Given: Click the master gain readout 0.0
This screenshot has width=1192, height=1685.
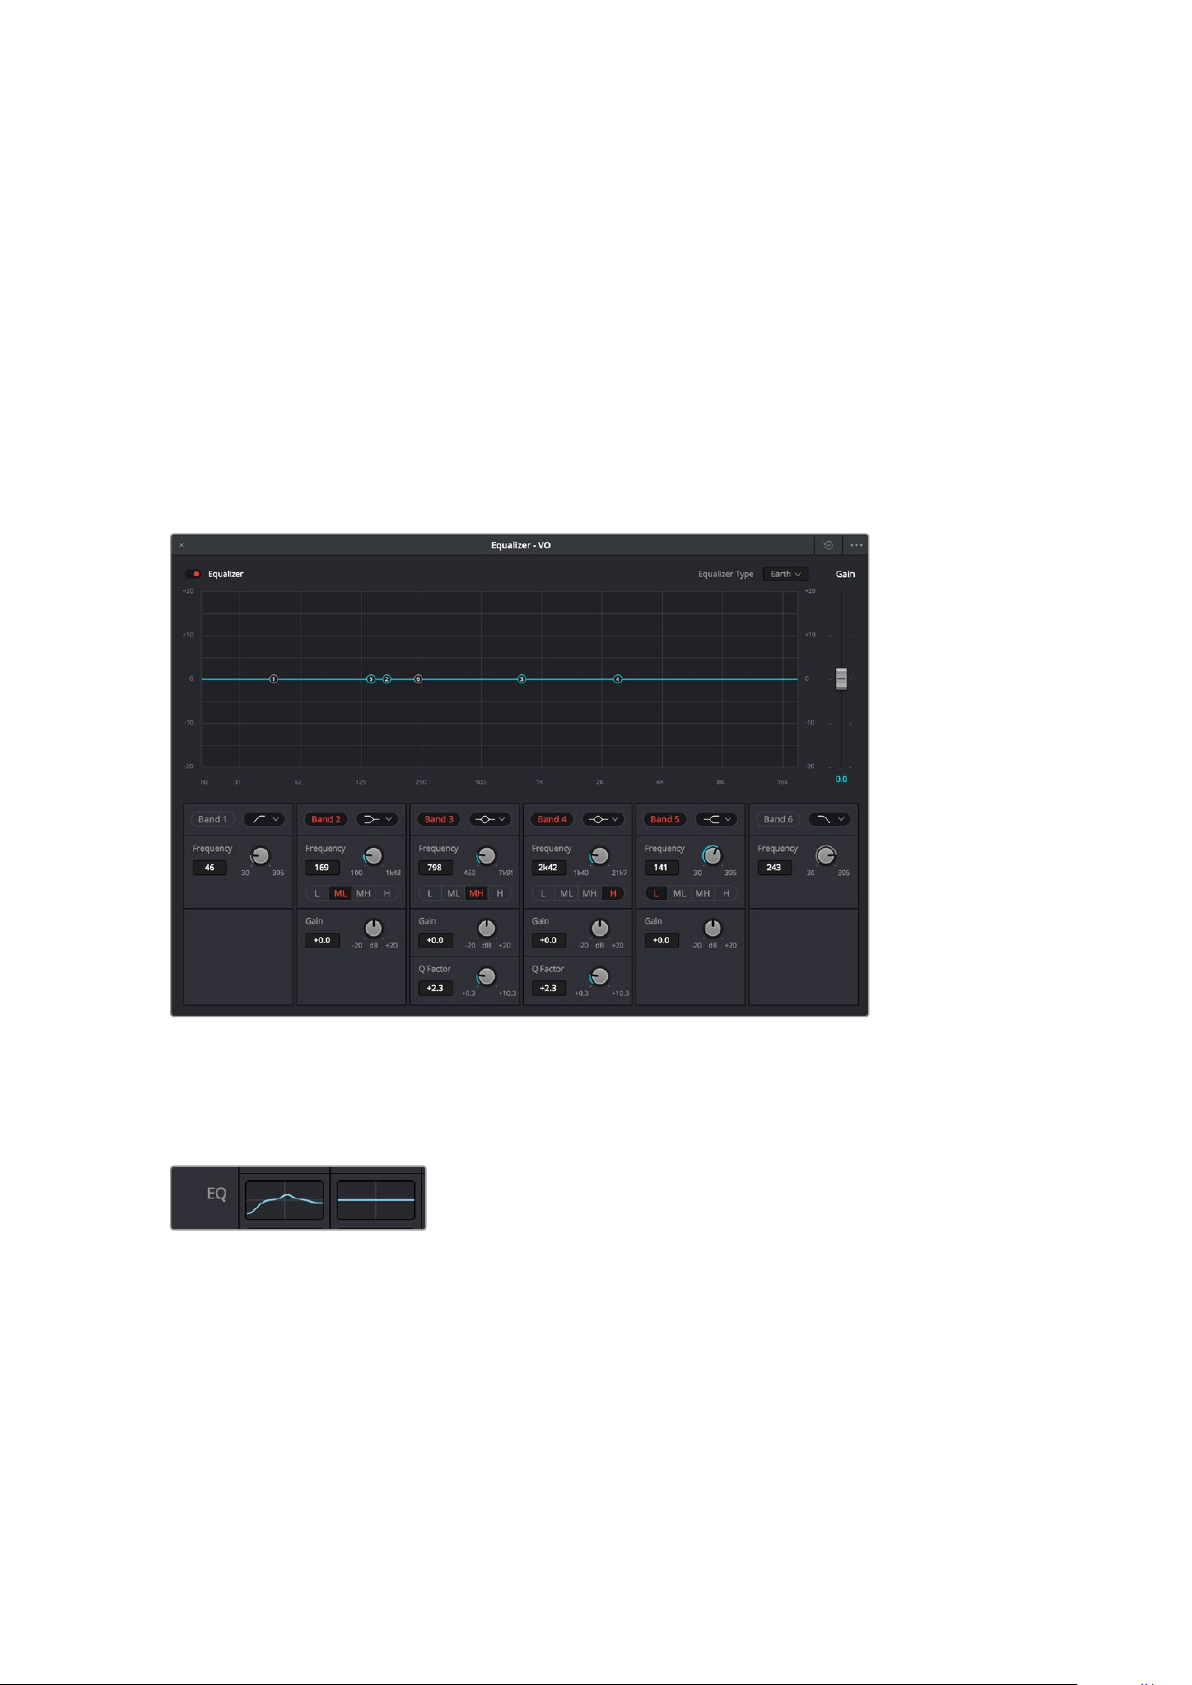Looking at the screenshot, I should pyautogui.click(x=842, y=779).
